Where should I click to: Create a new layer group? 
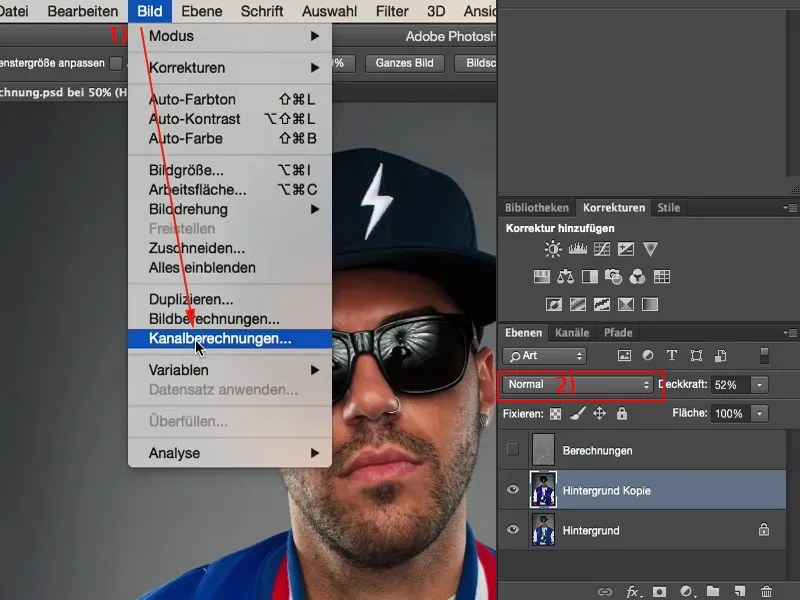713,591
